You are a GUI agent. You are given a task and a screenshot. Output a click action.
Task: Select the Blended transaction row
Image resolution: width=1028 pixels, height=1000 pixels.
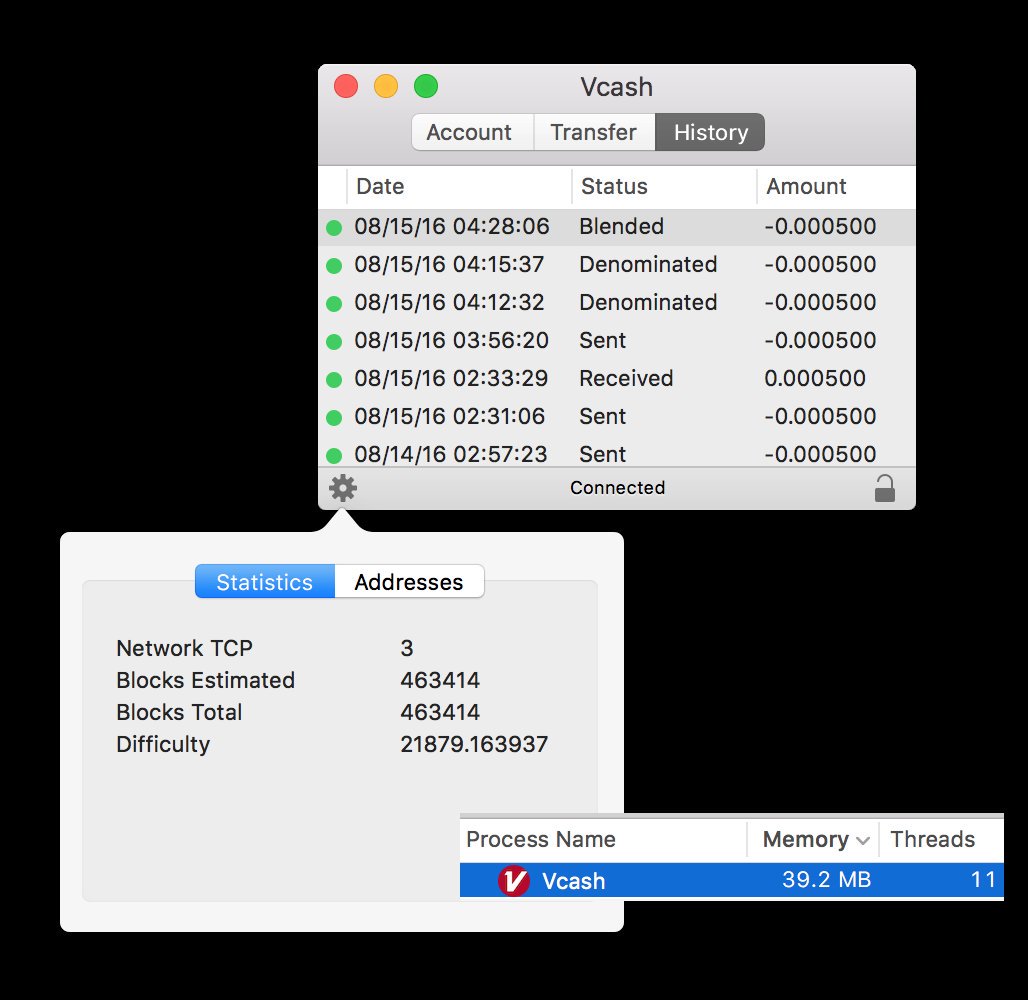tap(617, 227)
